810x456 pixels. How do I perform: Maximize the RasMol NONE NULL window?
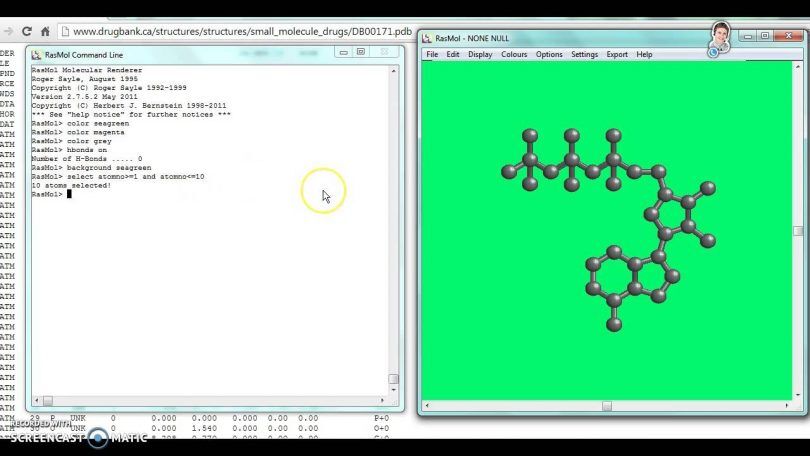click(765, 36)
